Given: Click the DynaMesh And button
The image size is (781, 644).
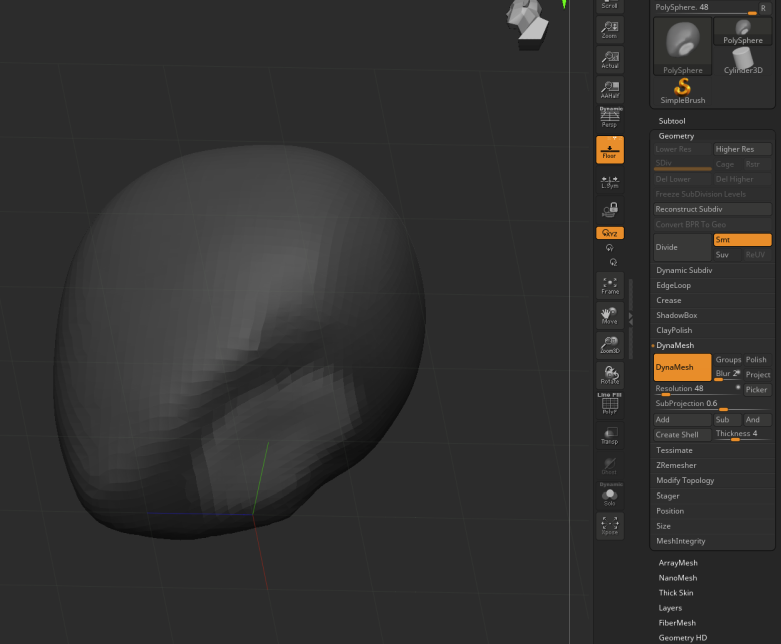Looking at the screenshot, I should tap(757, 420).
